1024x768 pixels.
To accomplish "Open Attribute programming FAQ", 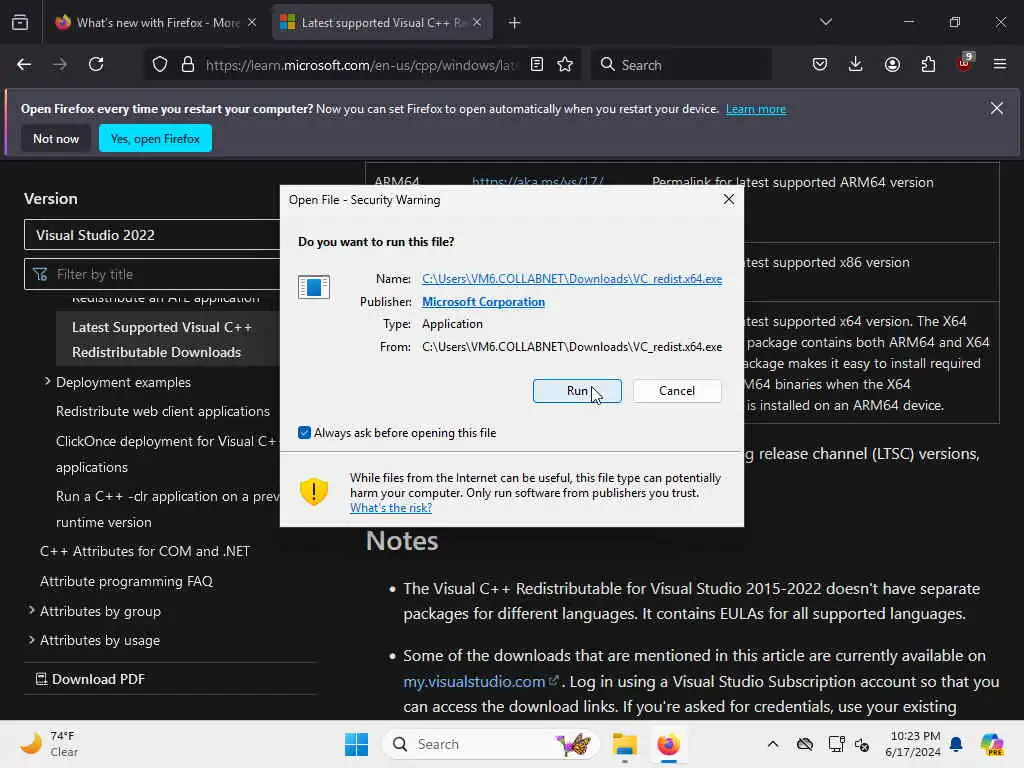I will pyautogui.click(x=126, y=581).
